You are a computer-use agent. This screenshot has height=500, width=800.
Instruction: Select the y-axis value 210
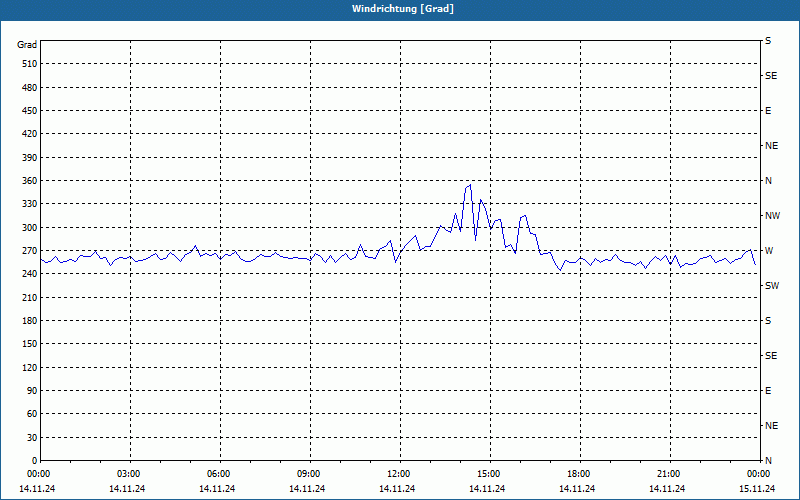[x=30, y=297]
